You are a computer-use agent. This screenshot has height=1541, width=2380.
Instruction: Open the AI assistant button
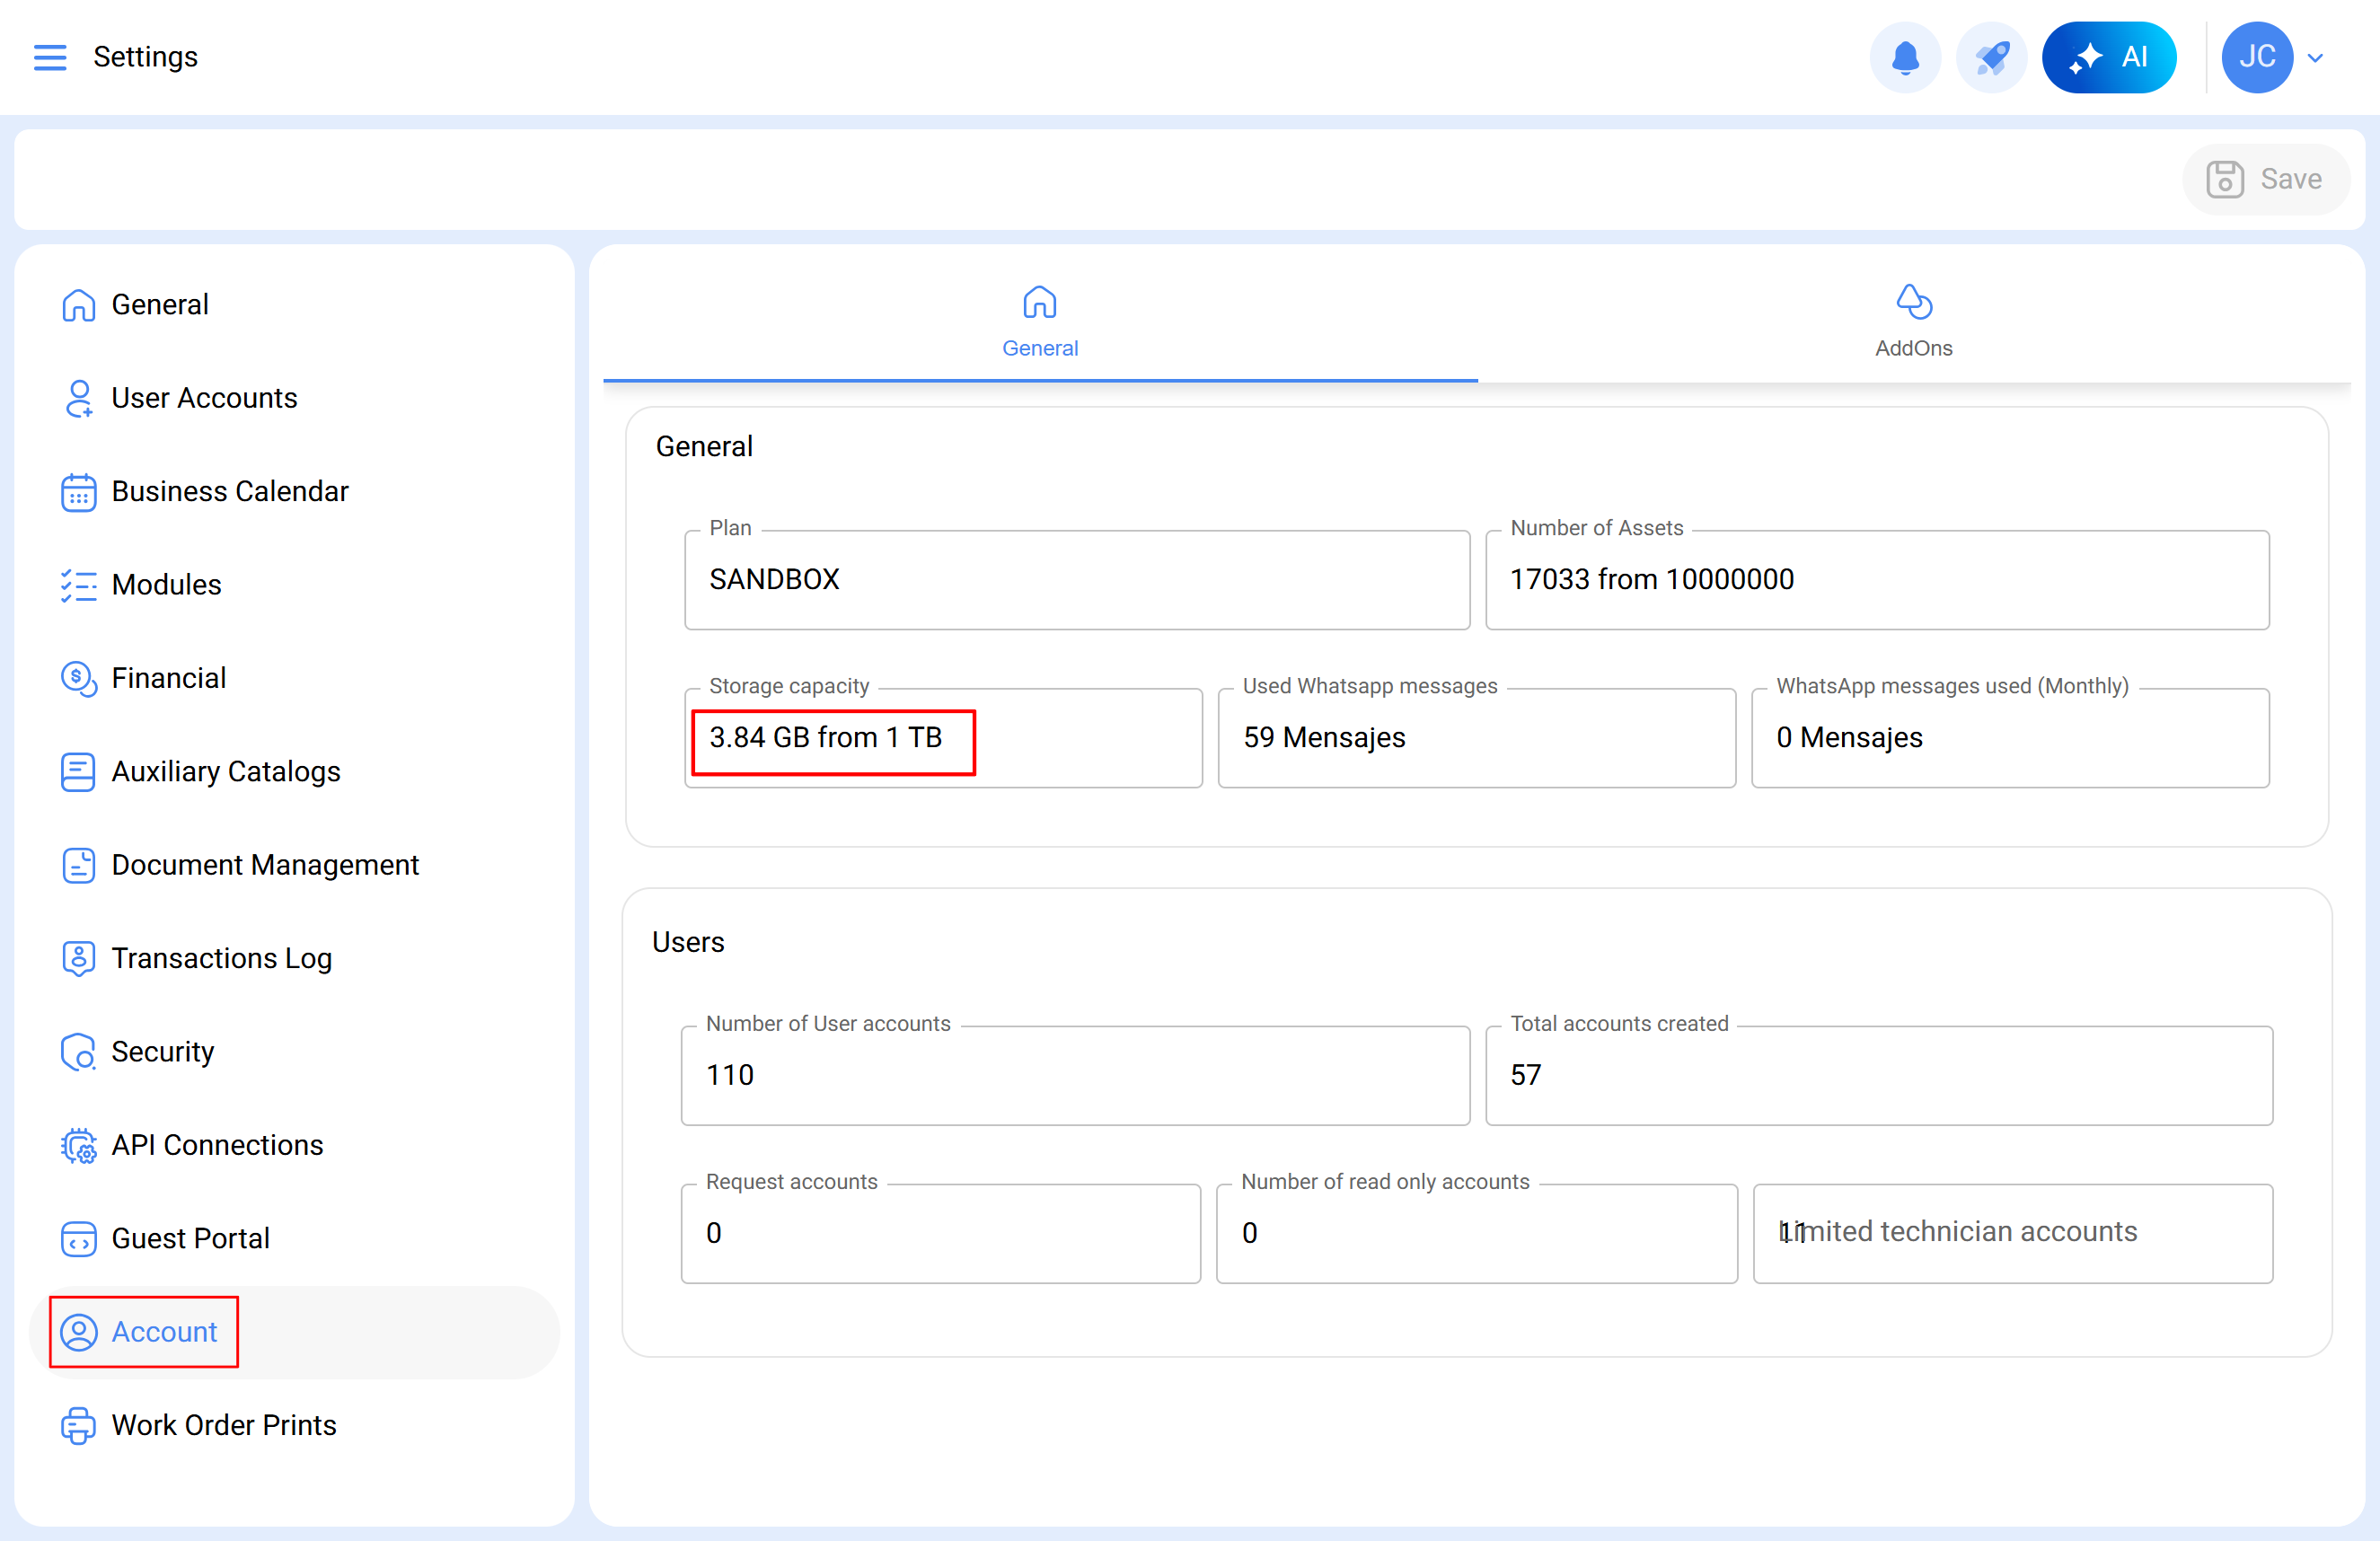pyautogui.click(x=2108, y=57)
